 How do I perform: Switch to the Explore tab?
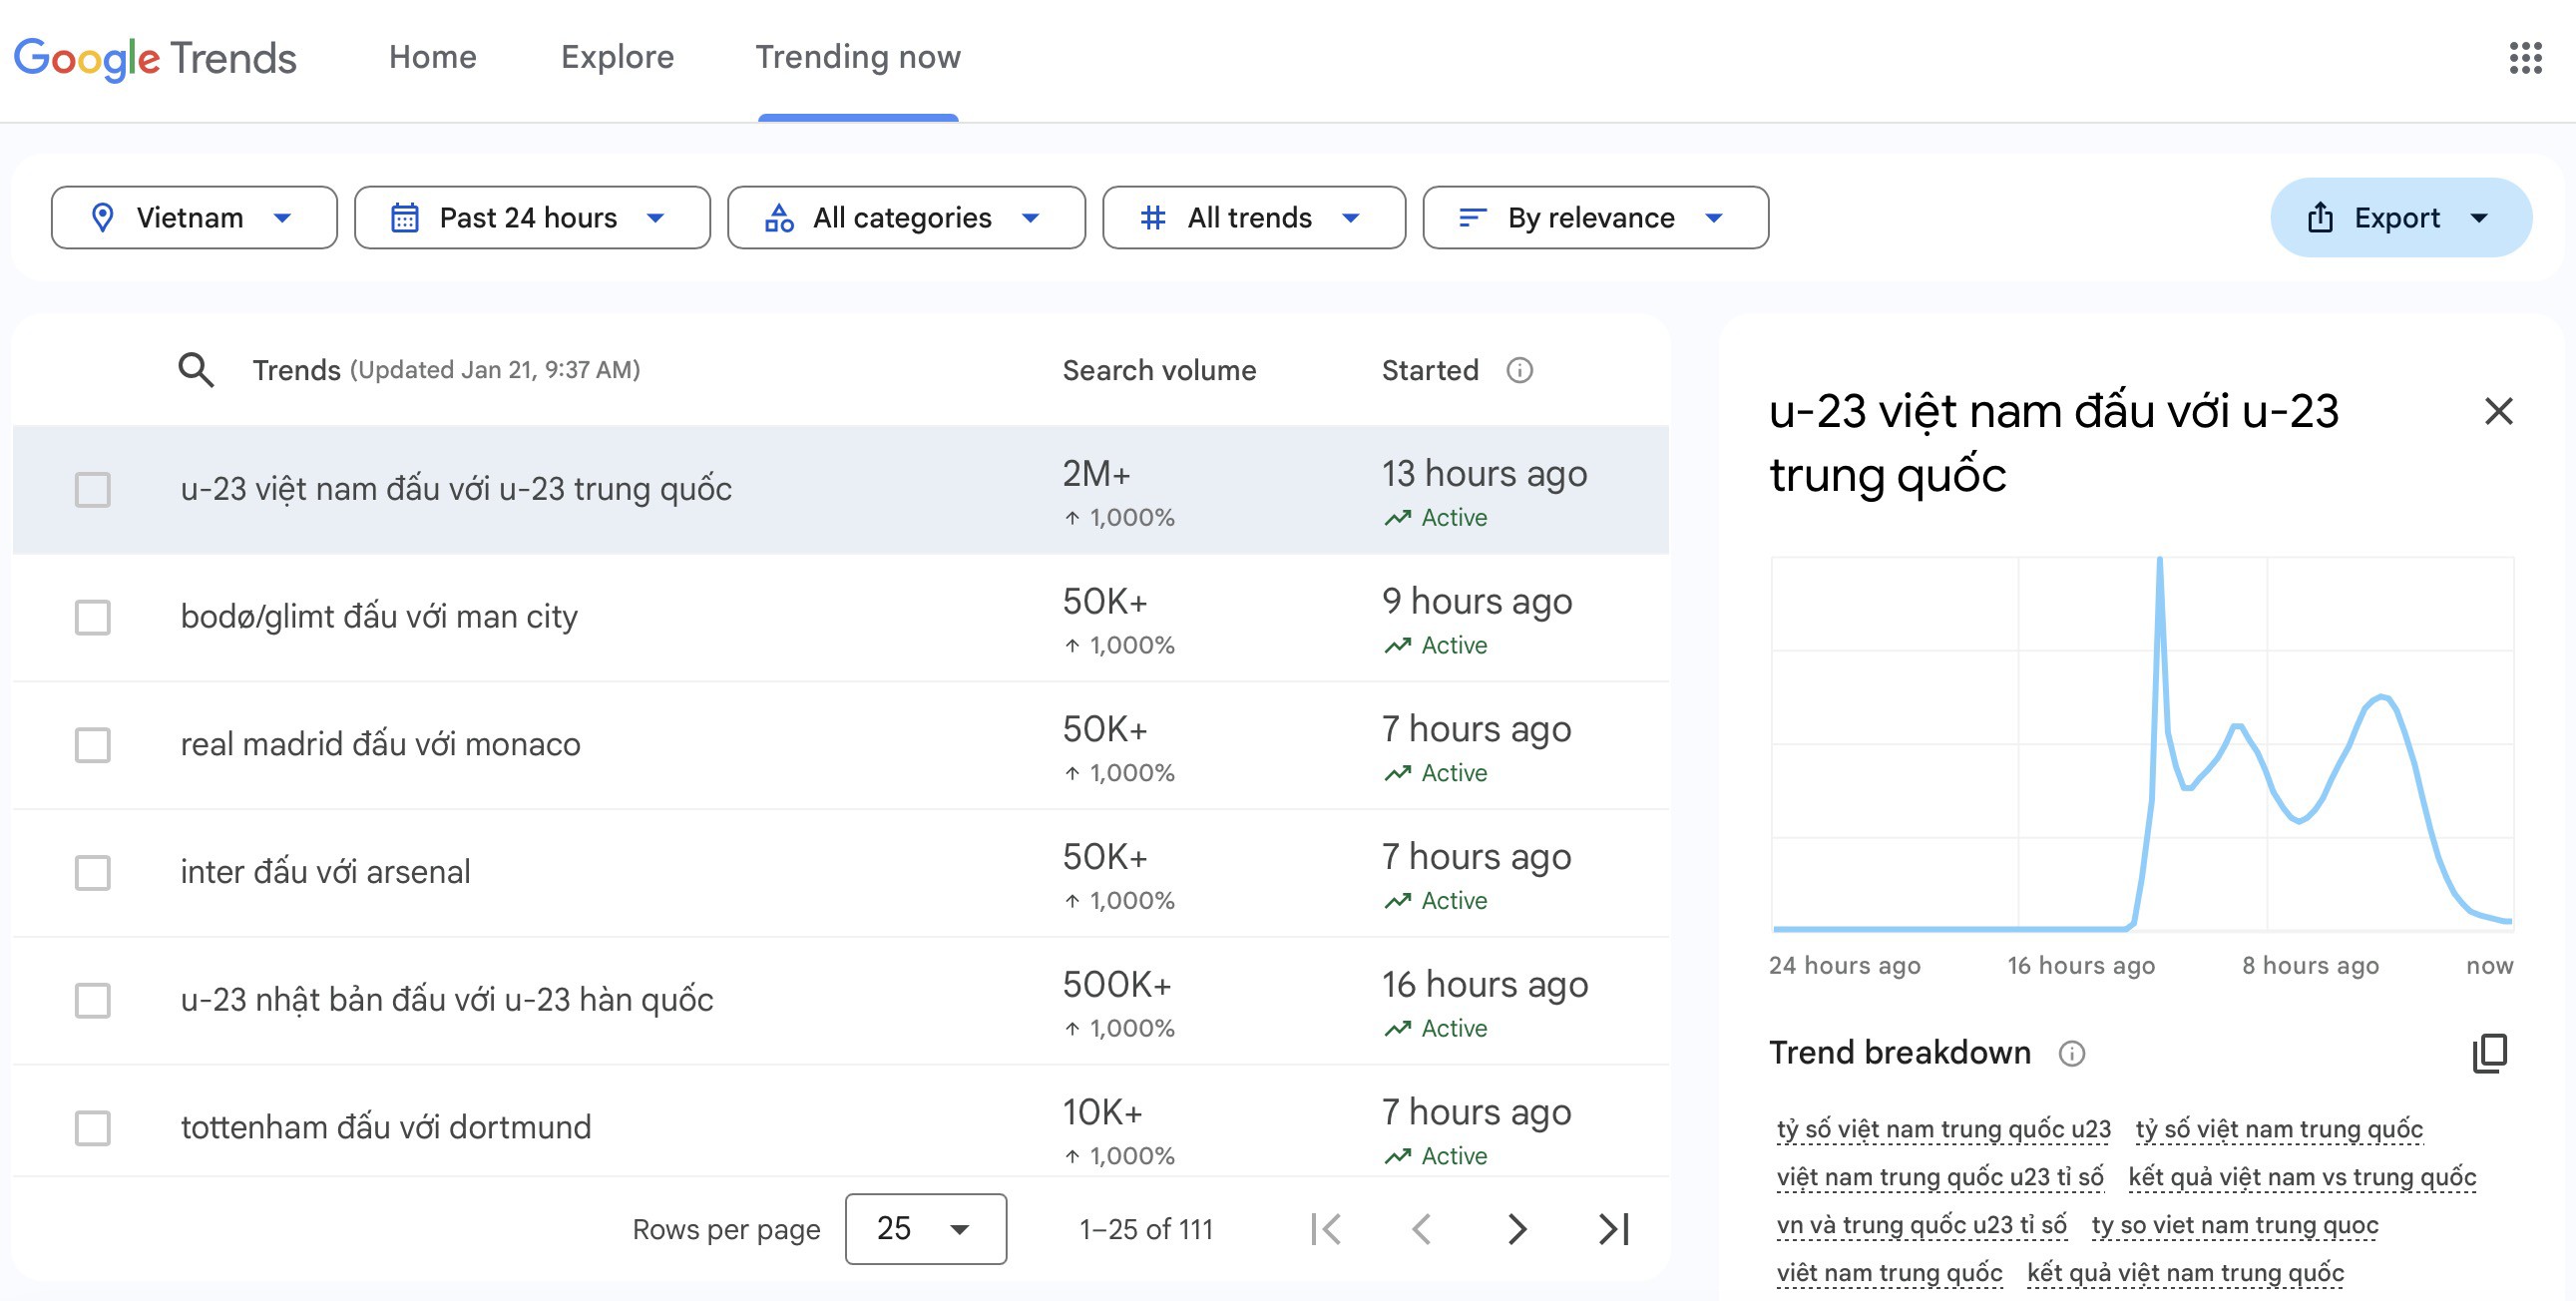point(617,57)
